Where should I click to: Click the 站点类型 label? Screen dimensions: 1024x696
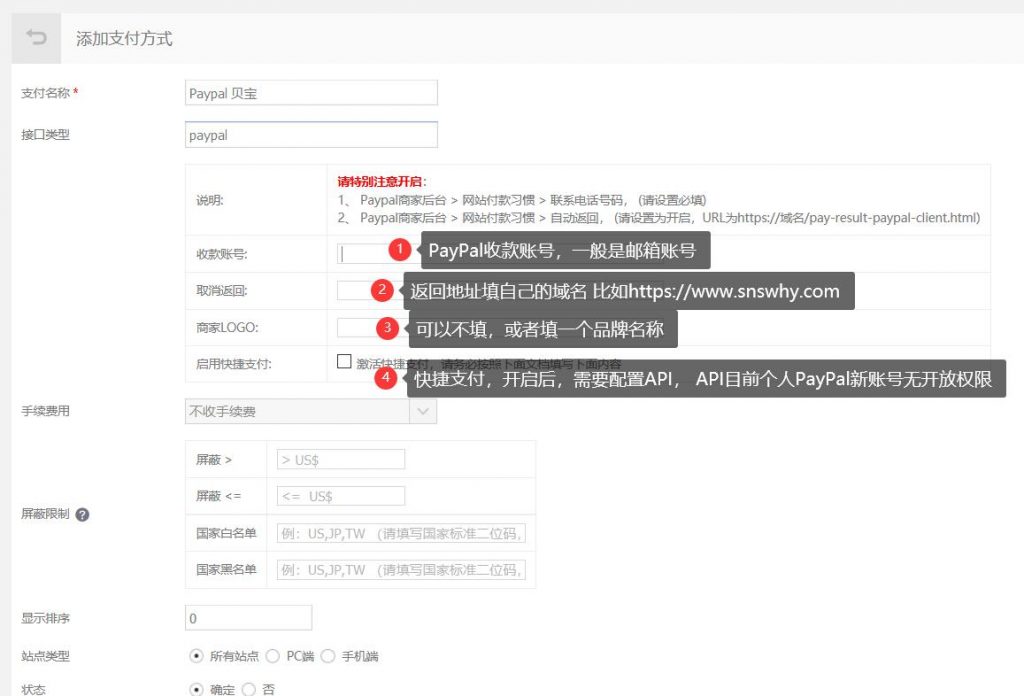click(45, 656)
